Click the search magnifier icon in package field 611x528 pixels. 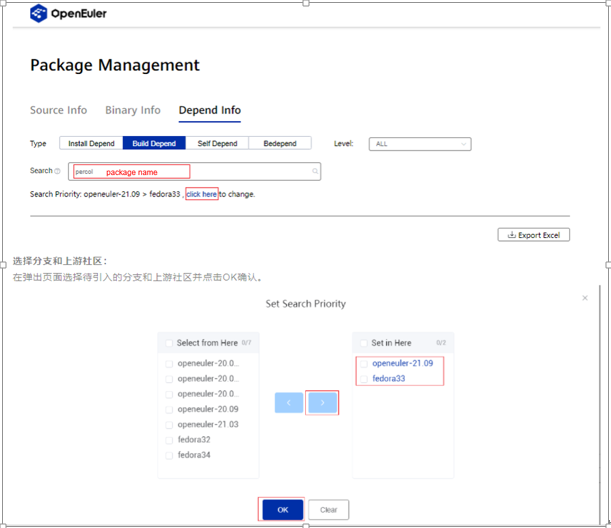[315, 172]
